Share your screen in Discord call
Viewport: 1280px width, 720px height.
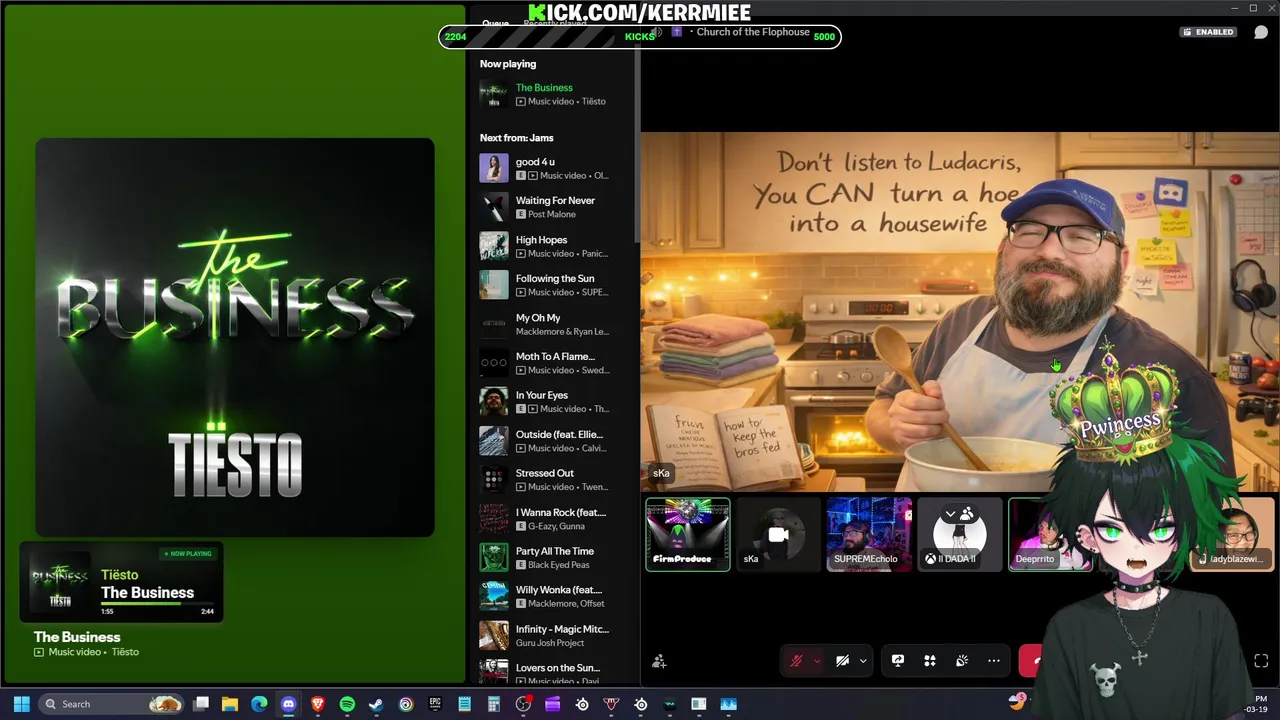(x=898, y=661)
